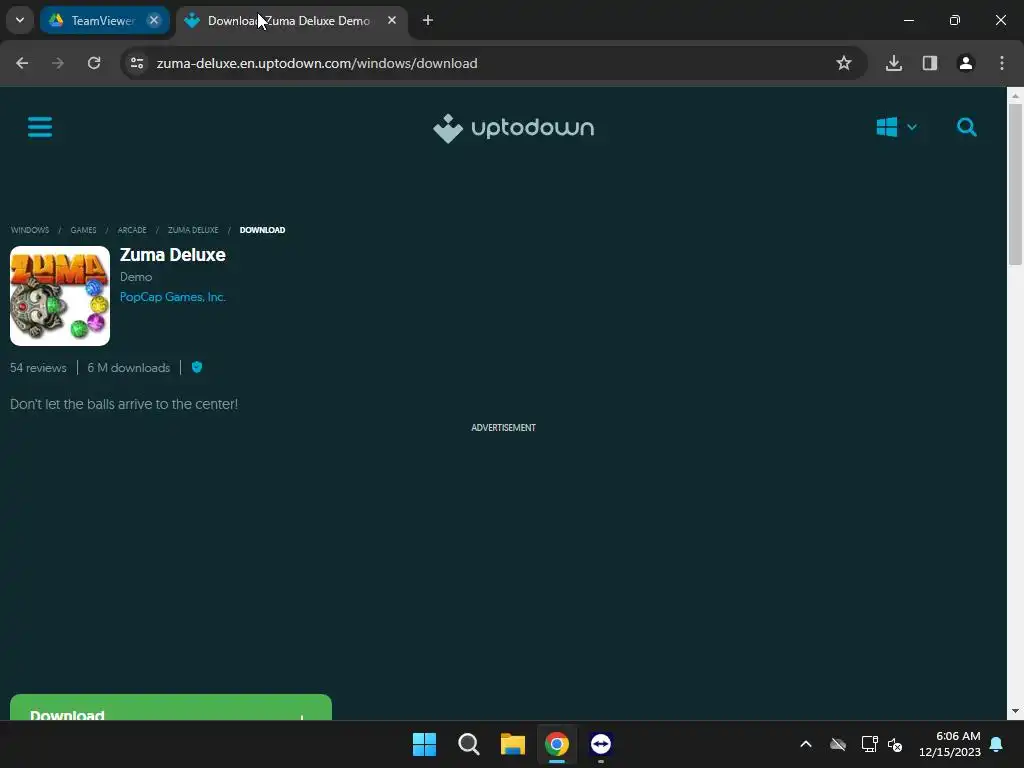Viewport: 1024px width, 768px height.
Task: Click the 54 reviews text
Action: [x=39, y=368]
